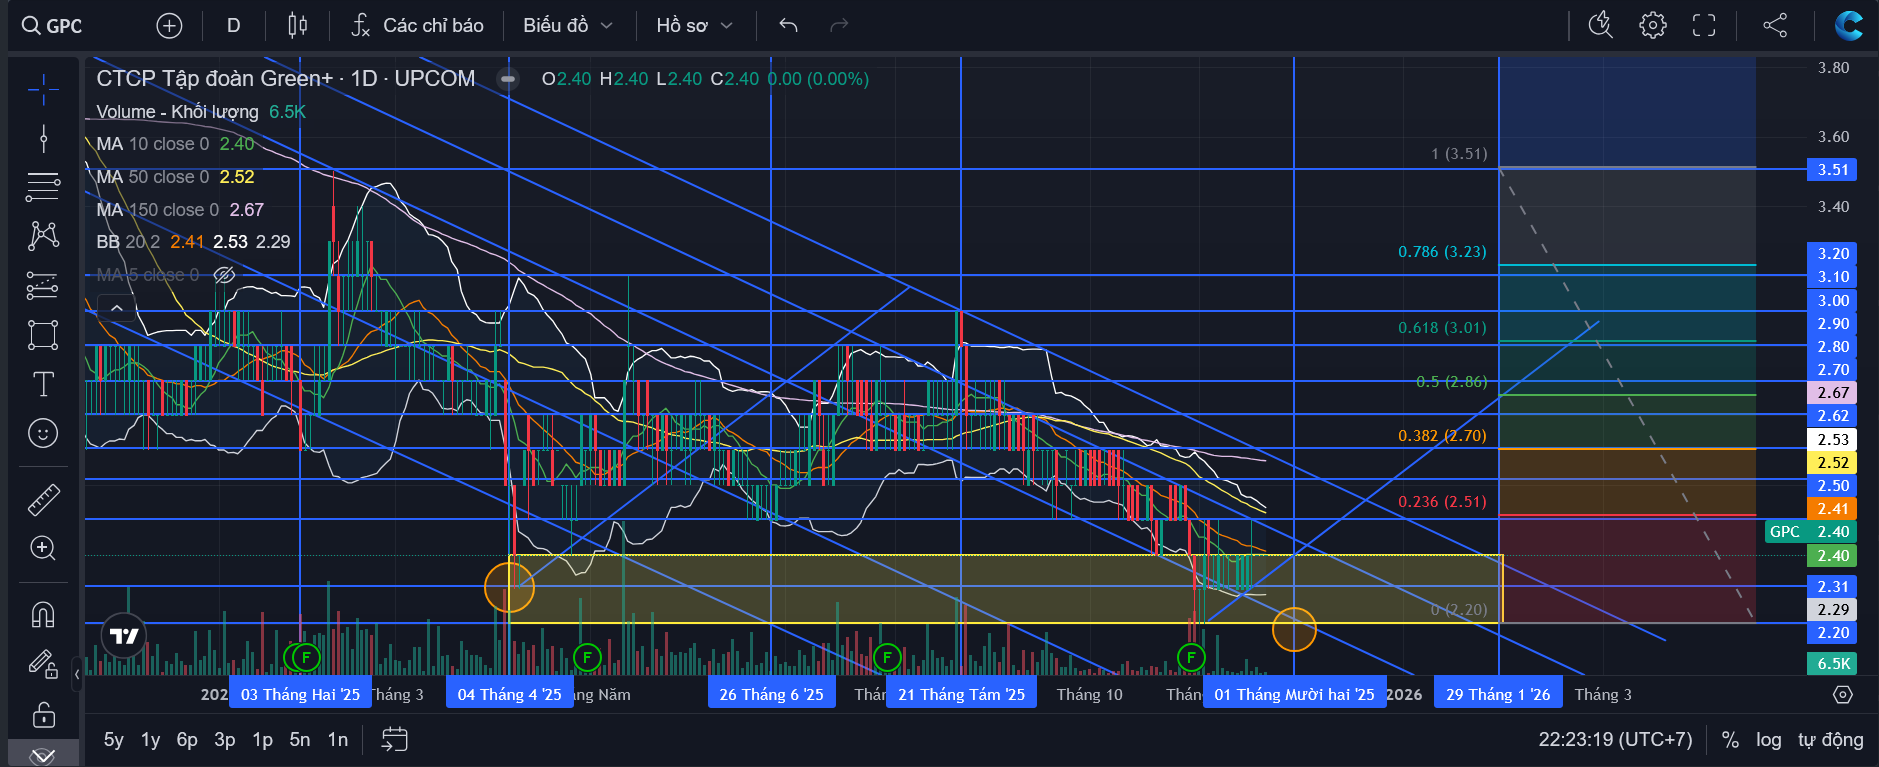This screenshot has height=767, width=1879.
Task: Expand the chevron below the drawing tools
Action: 43,755
